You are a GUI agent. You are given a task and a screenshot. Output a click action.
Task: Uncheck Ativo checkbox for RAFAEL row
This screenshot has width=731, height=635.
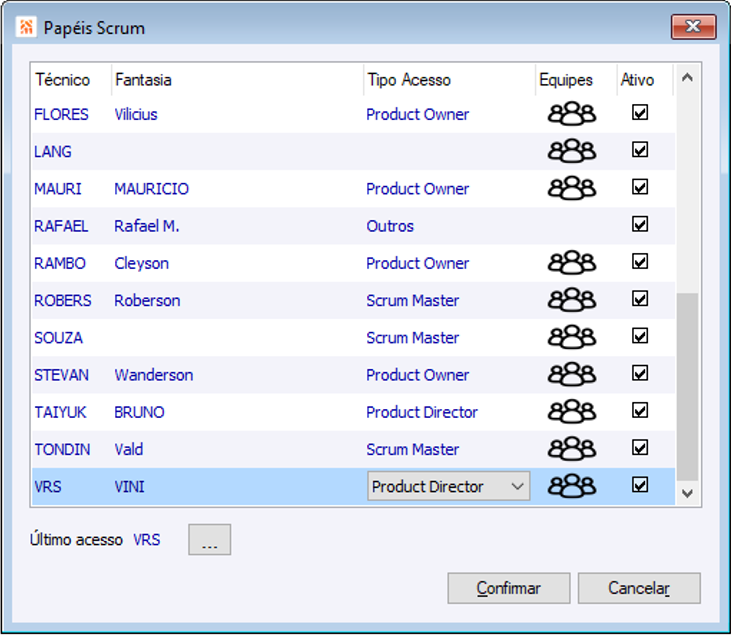click(640, 225)
